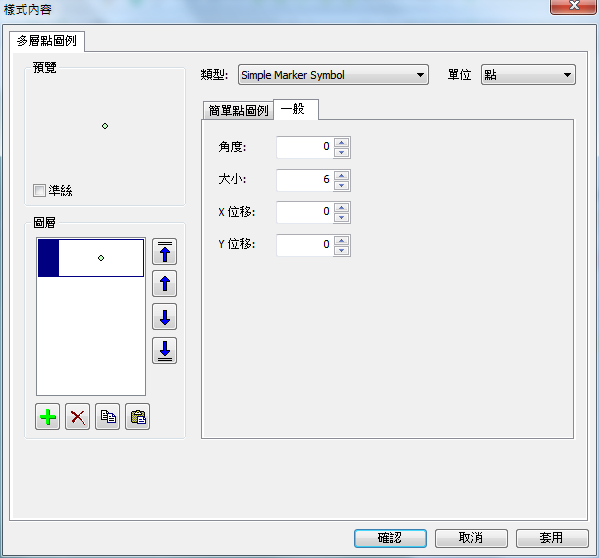The image size is (599, 558).
Task: Apply changes with 套用 button
Action: click(x=552, y=538)
